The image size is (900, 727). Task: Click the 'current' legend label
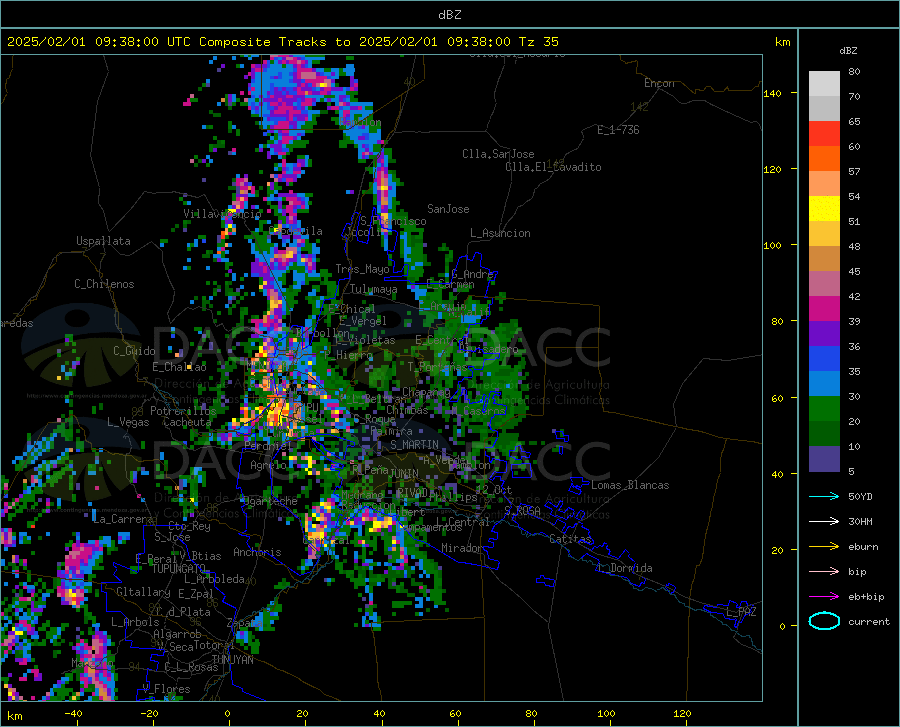tap(869, 621)
